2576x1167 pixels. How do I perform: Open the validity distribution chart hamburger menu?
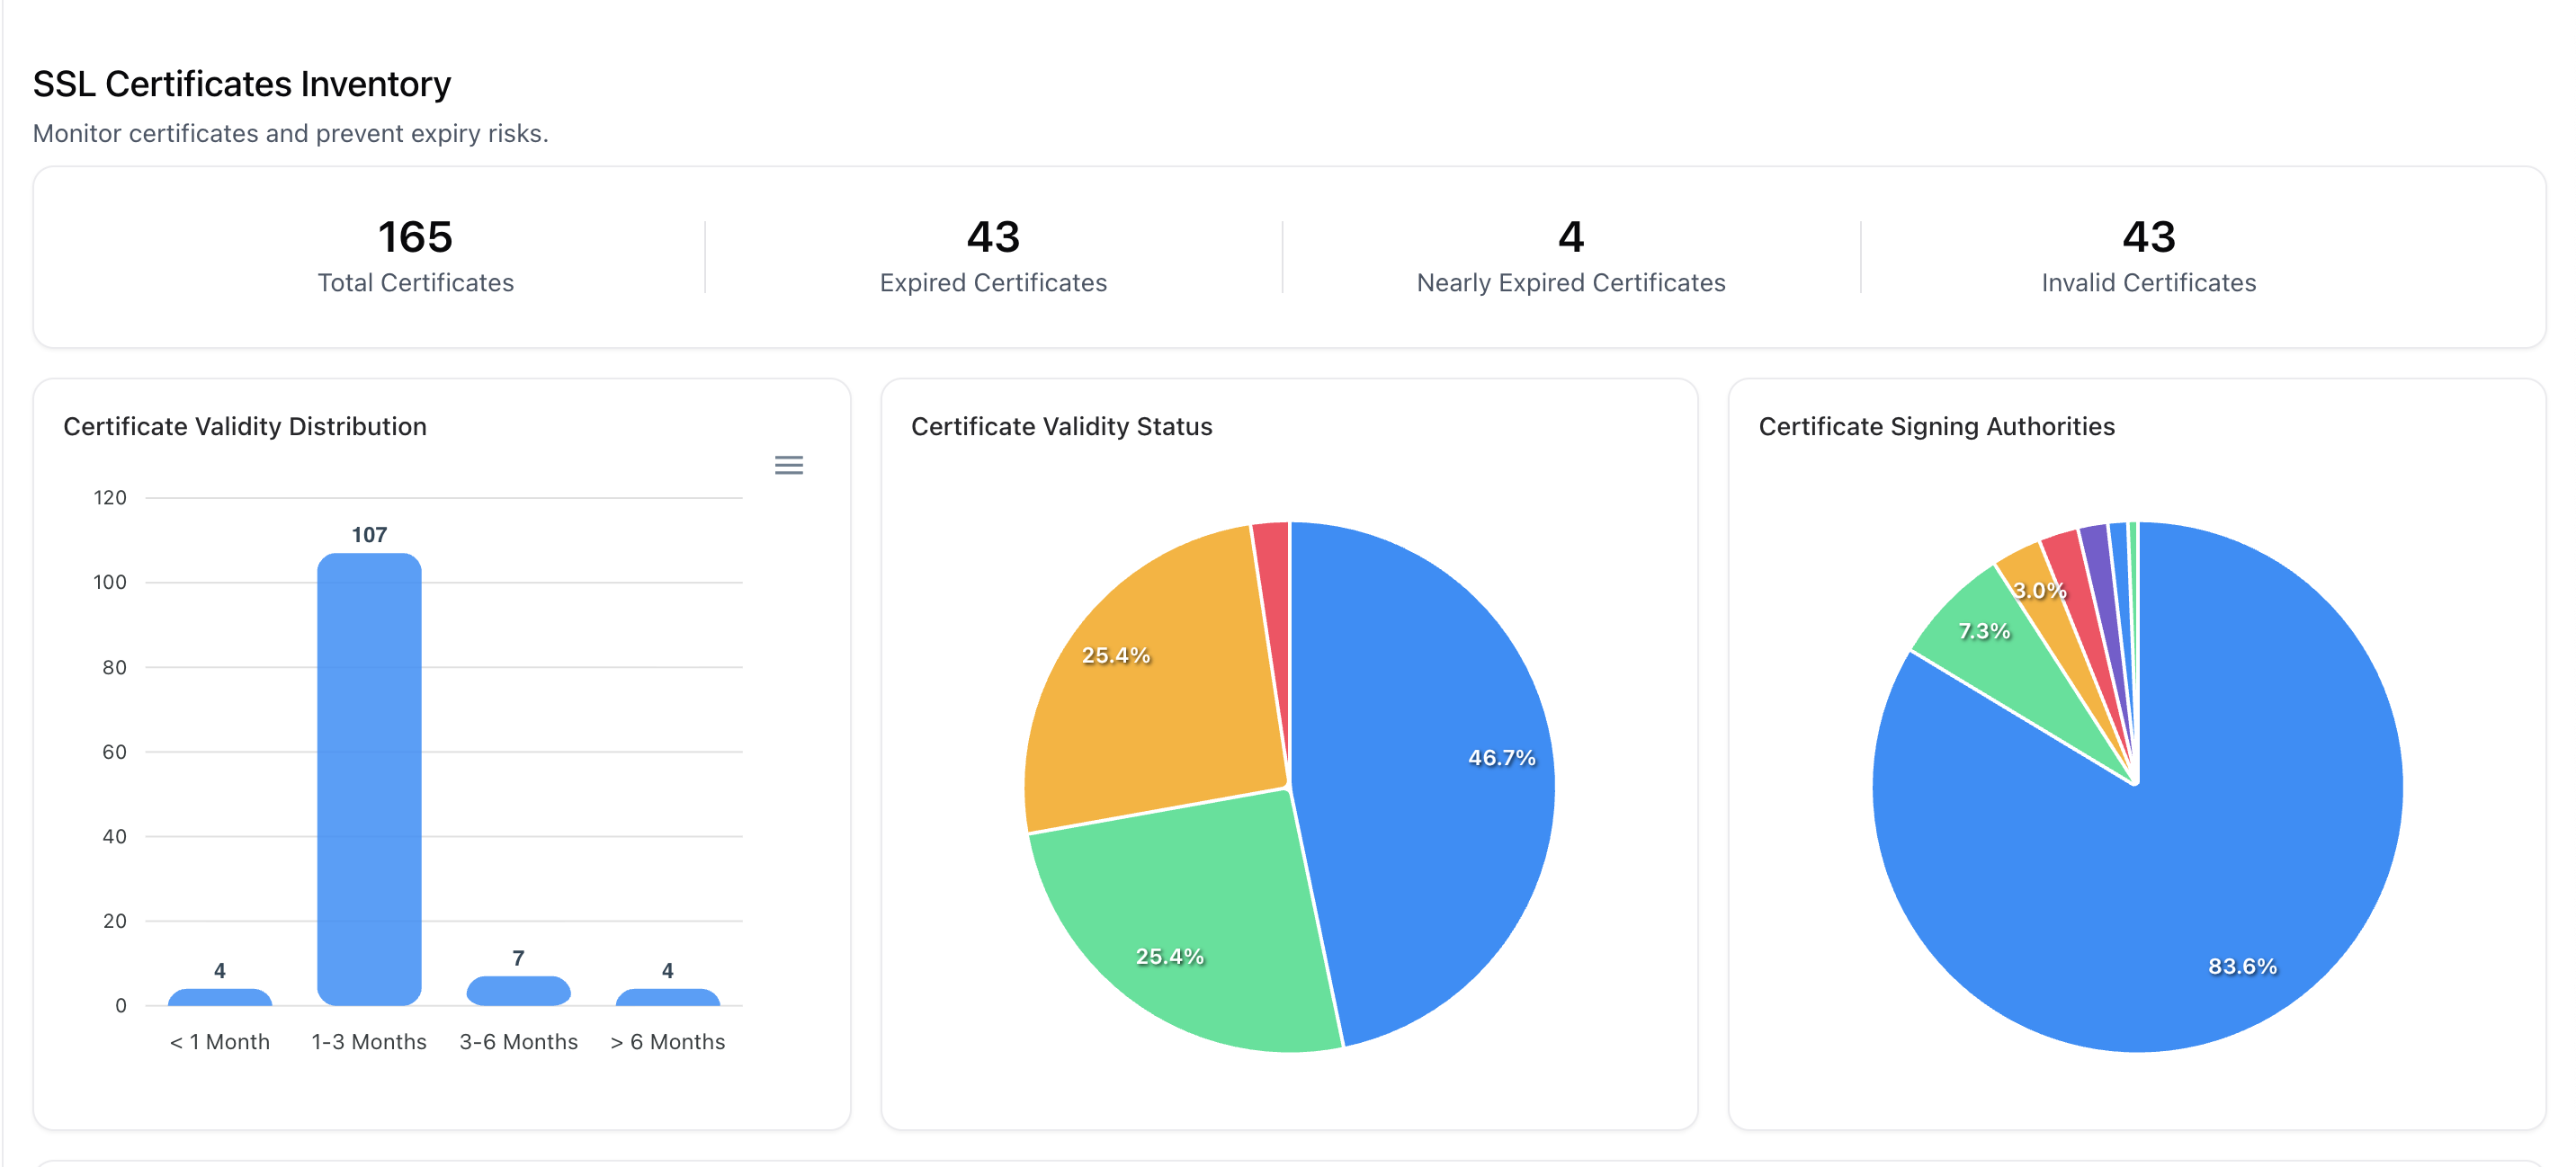(x=788, y=465)
